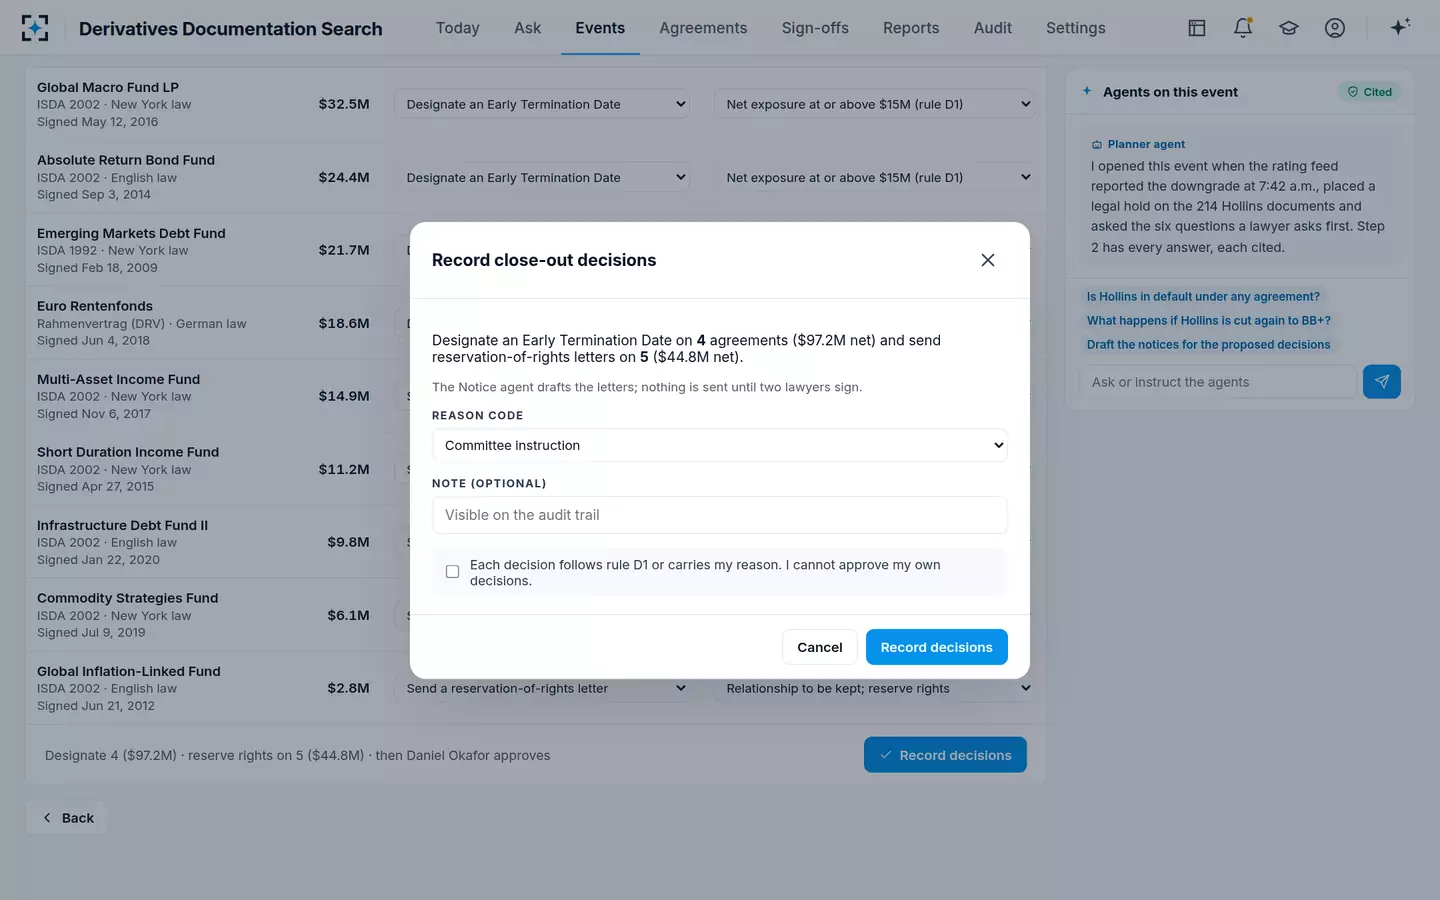Click the Derivatives Documentation Search logo icon
This screenshot has width=1440, height=900.
coord(35,28)
